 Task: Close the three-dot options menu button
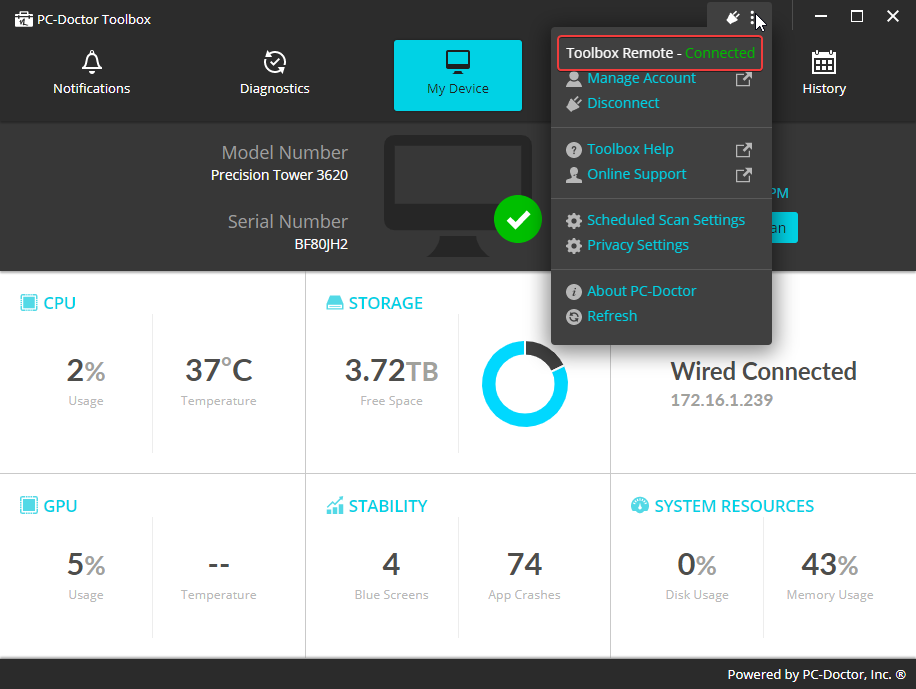tap(752, 18)
